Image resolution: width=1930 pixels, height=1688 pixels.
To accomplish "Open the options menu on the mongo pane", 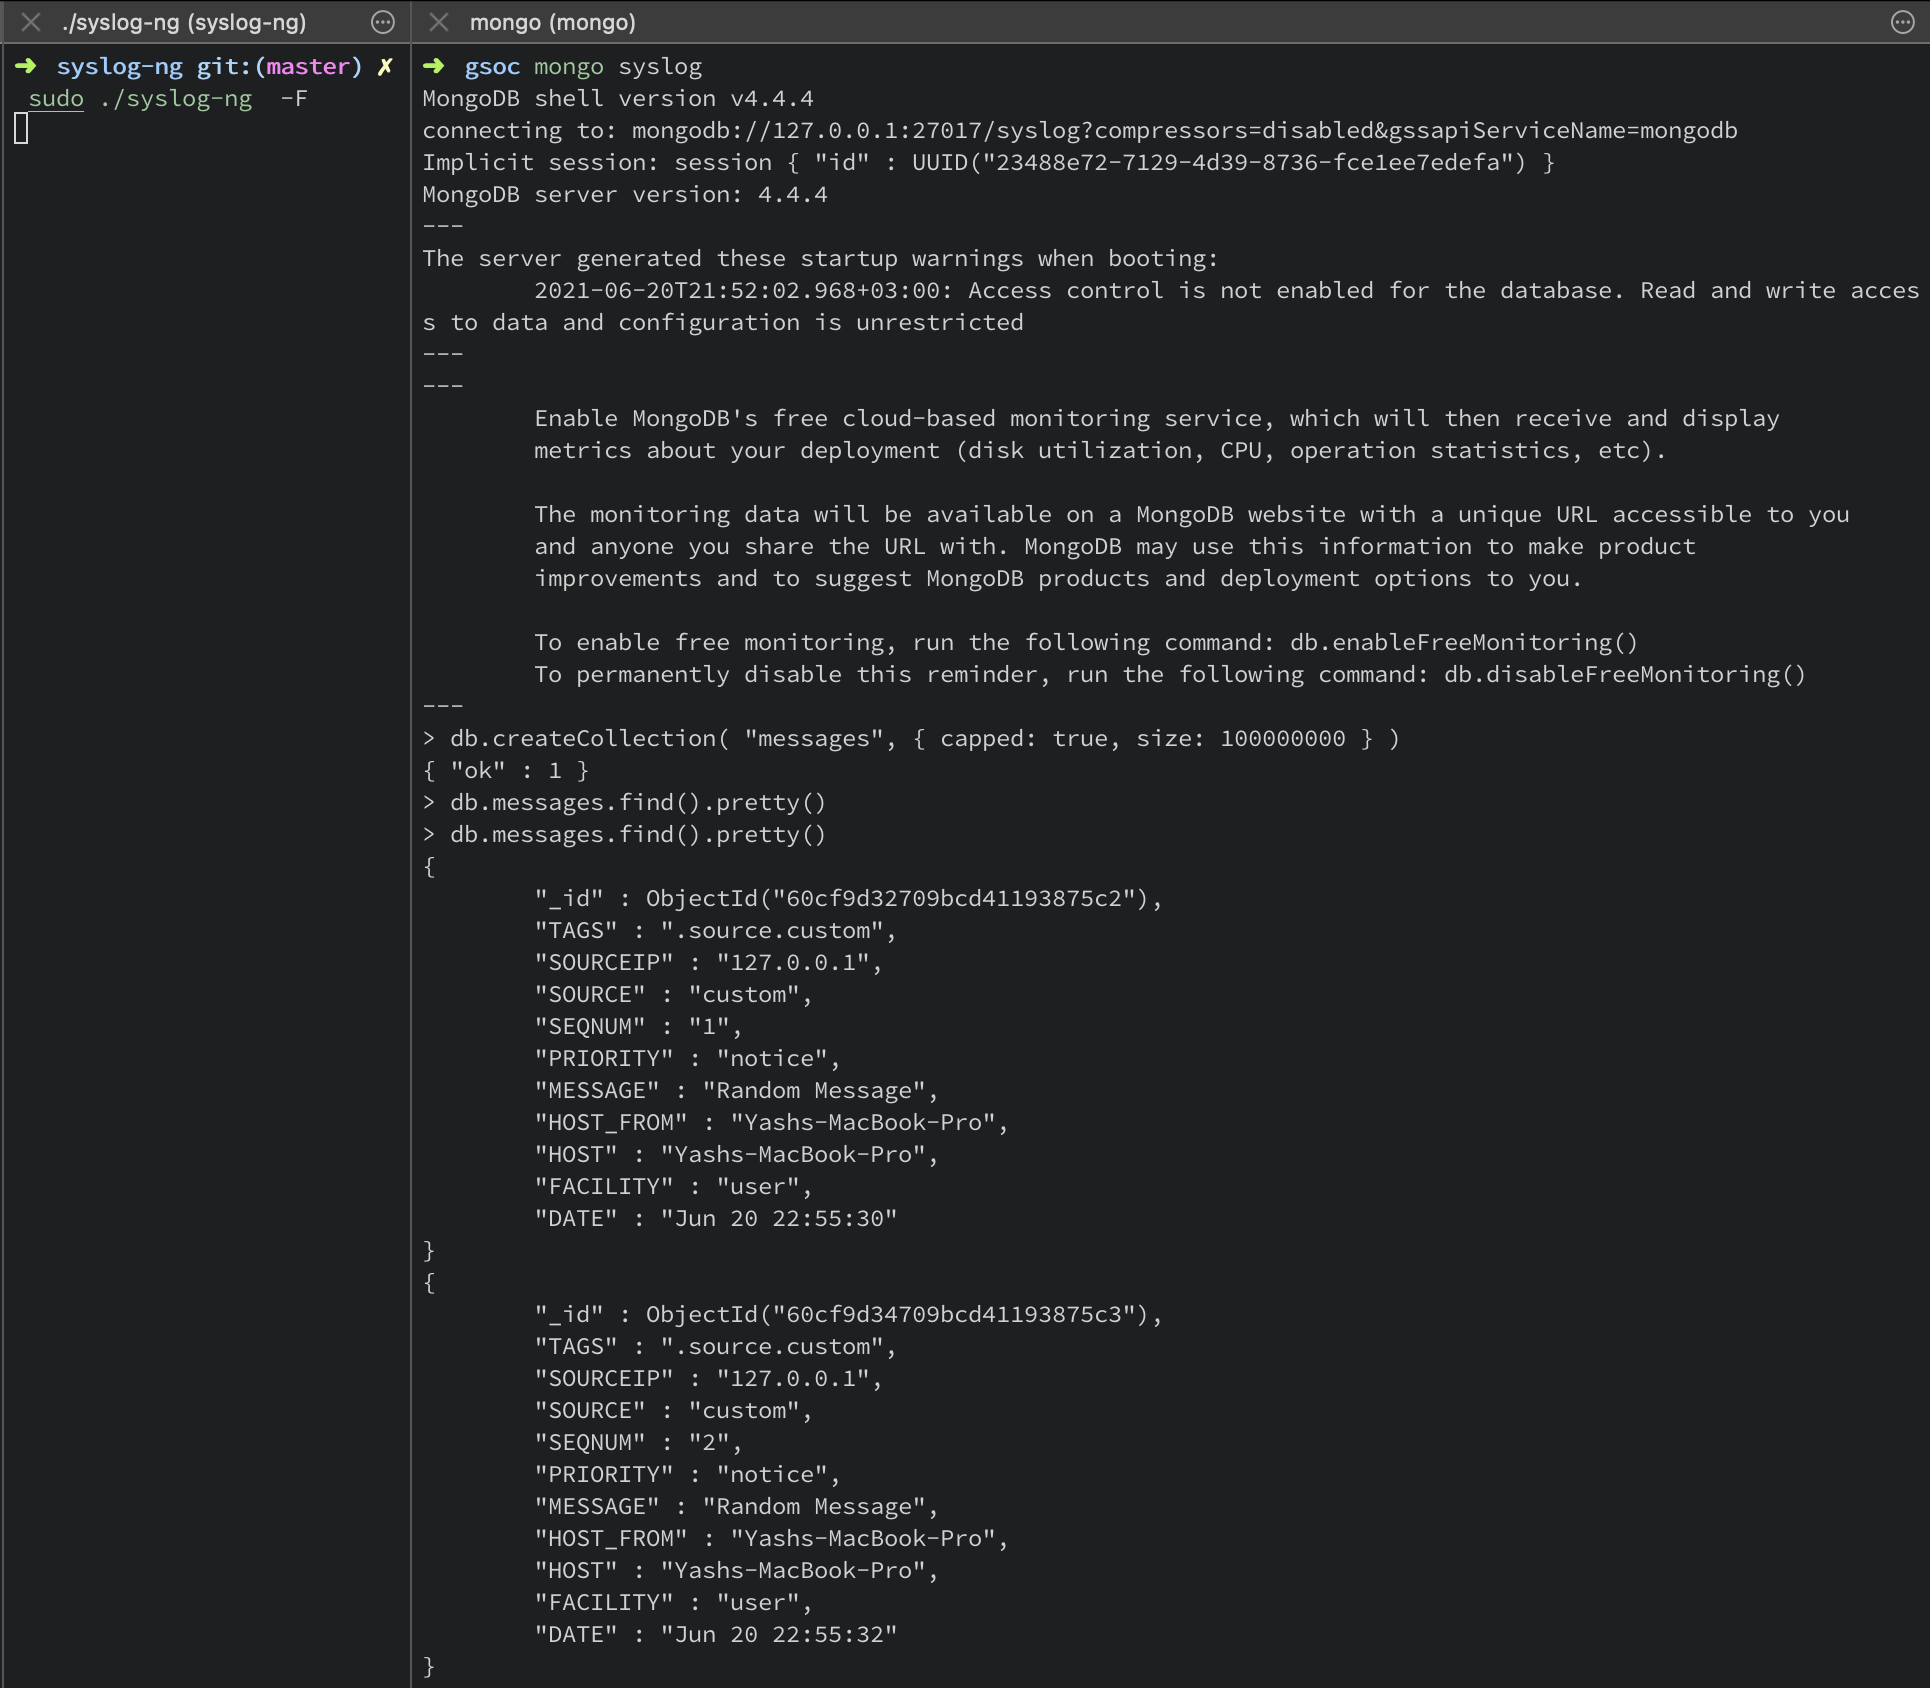I will 1900,22.
